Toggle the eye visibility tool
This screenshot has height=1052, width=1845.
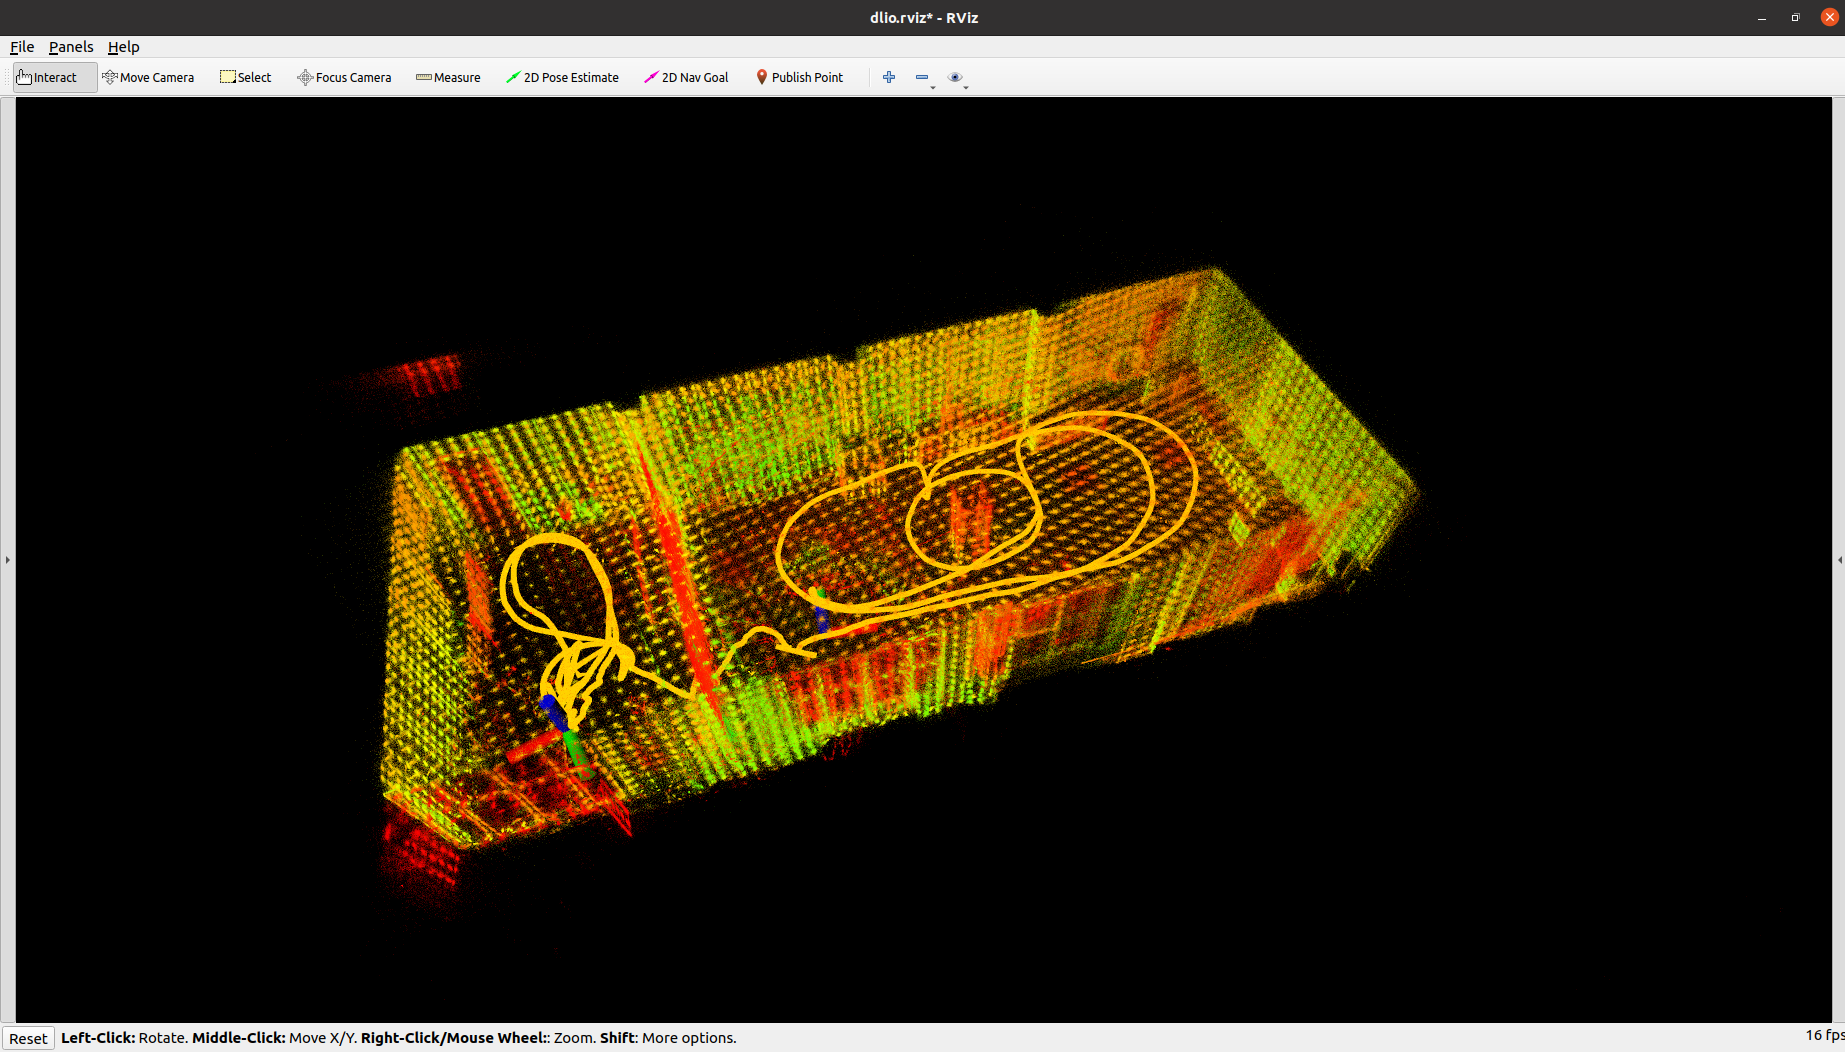955,77
